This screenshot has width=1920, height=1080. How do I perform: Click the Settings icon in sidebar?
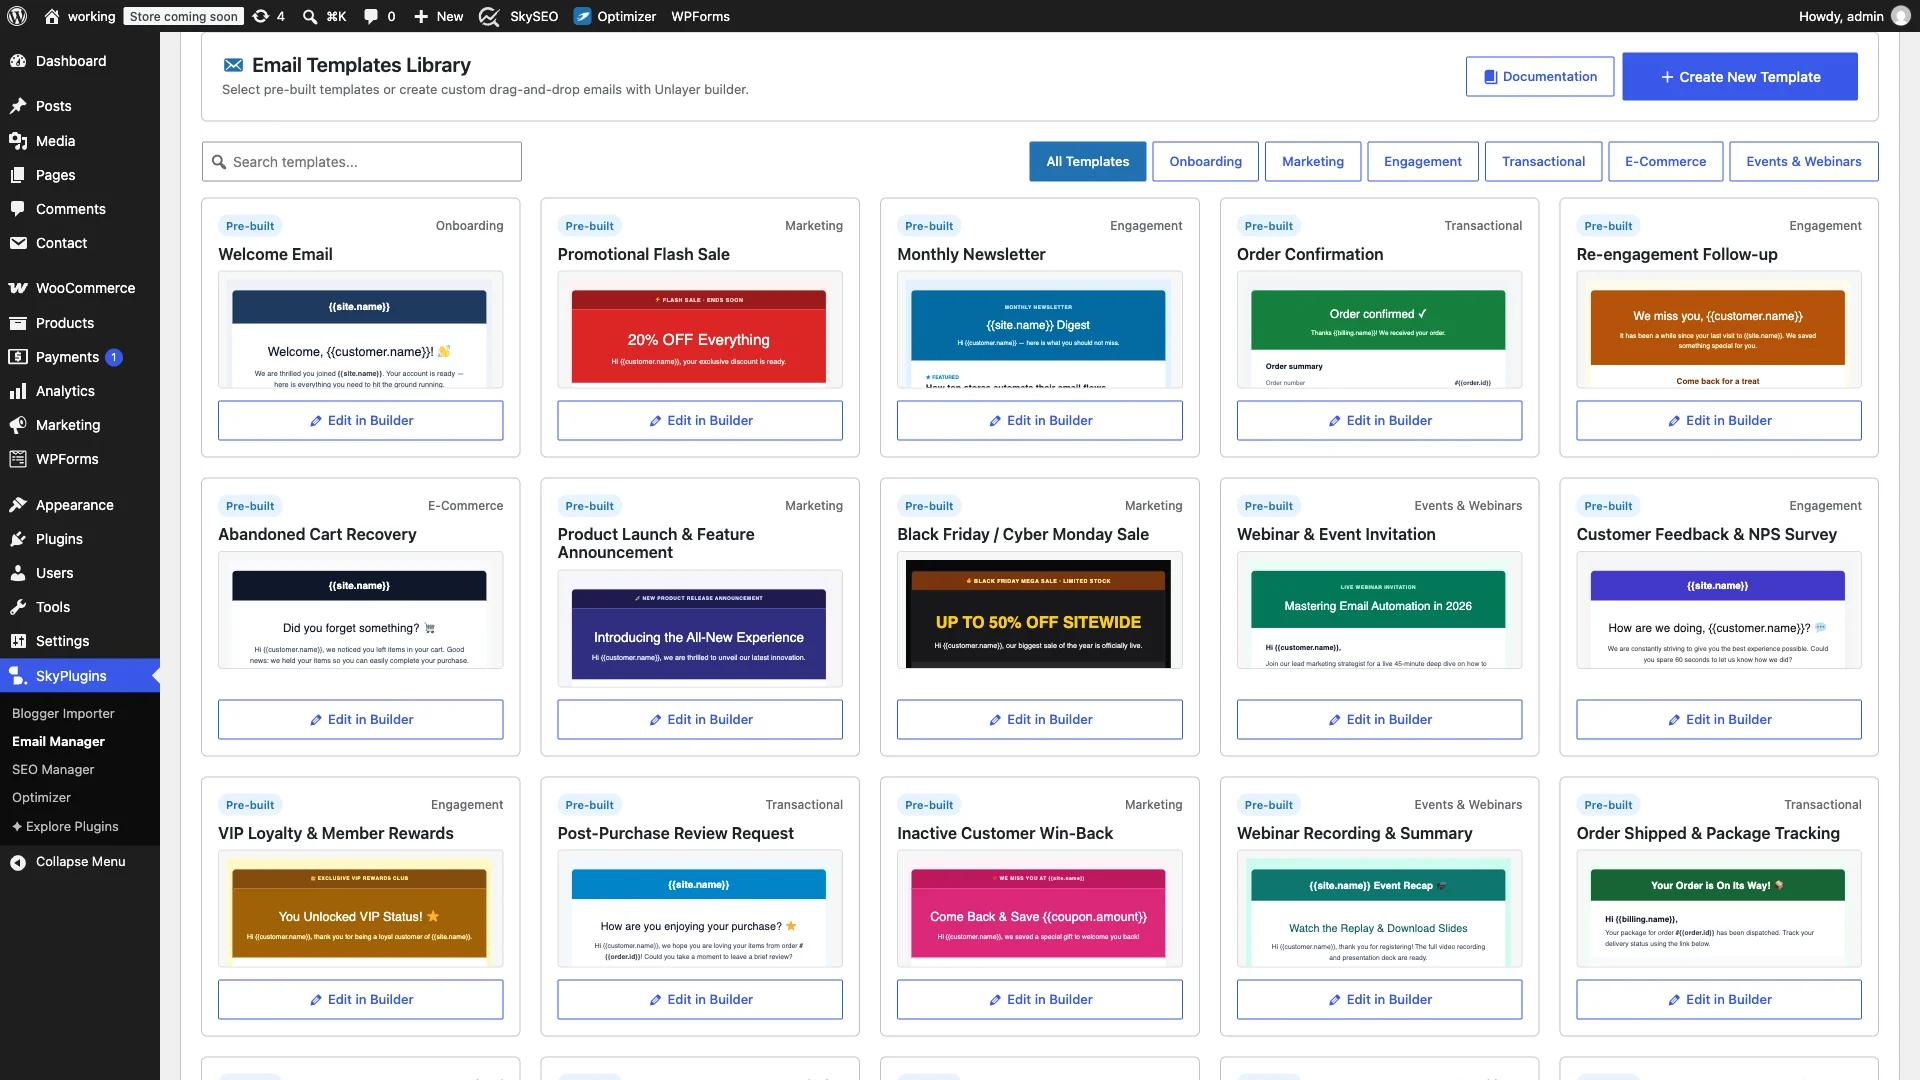pos(18,641)
